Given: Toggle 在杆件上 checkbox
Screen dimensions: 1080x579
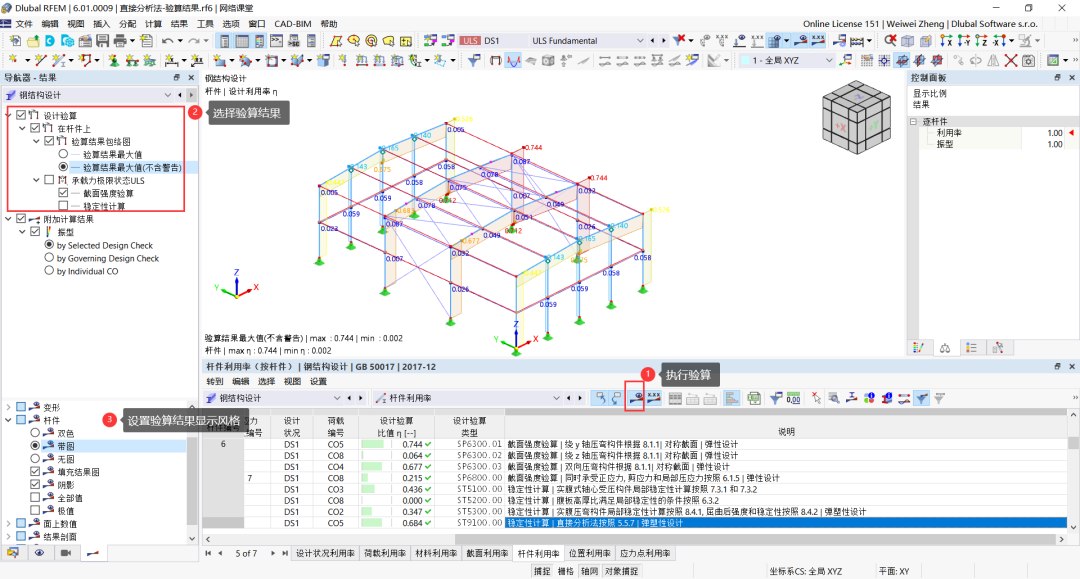Looking at the screenshot, I should click(x=35, y=128).
